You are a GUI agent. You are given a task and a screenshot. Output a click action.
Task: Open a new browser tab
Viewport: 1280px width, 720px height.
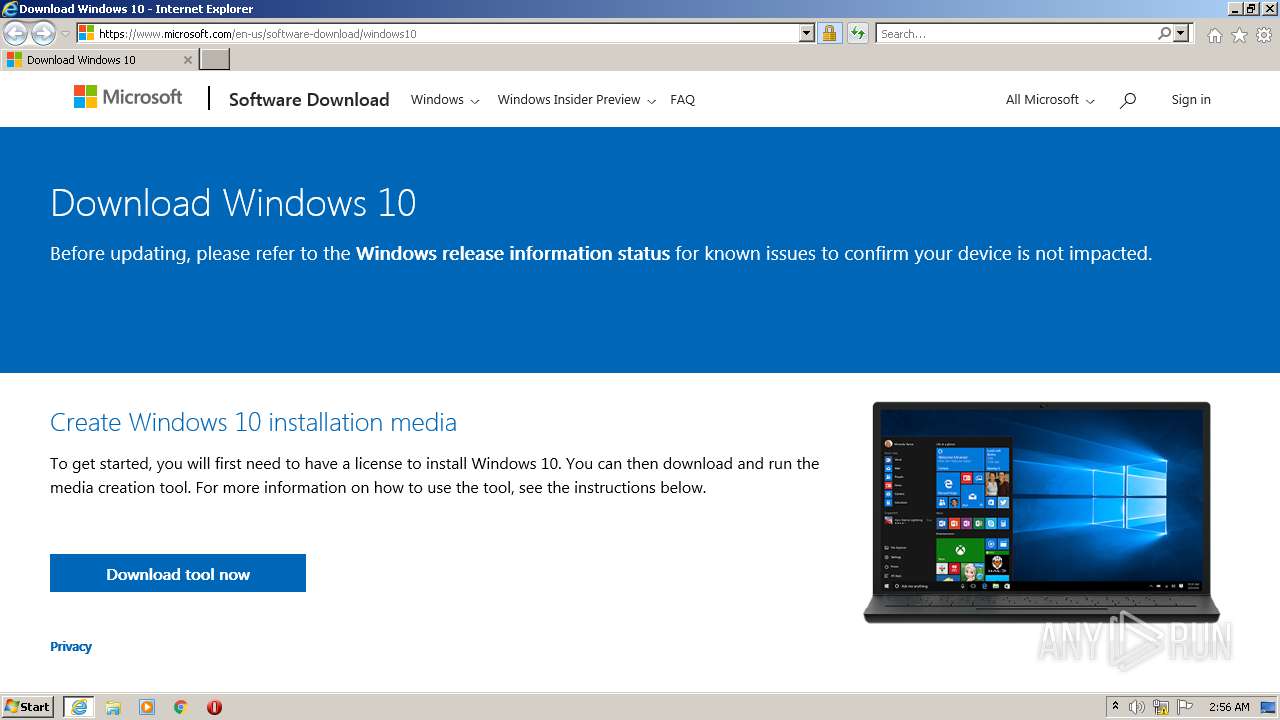[215, 60]
